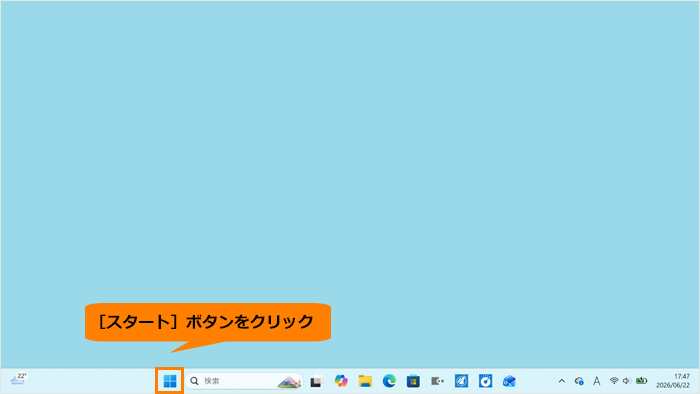Image resolution: width=700 pixels, height=394 pixels.
Task: Open the weather widget showing 22°
Action: (x=19, y=379)
